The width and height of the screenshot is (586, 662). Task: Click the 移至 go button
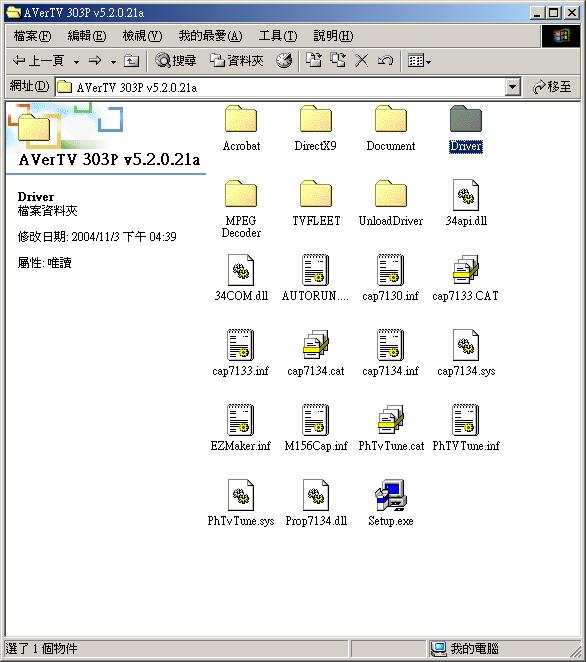click(552, 87)
